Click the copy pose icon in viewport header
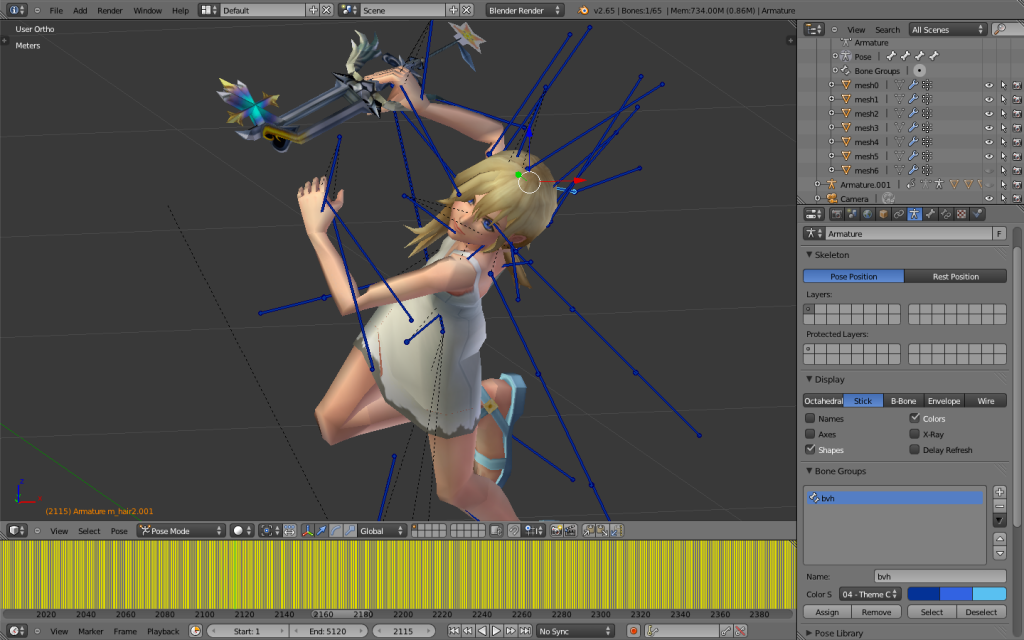 click(588, 531)
